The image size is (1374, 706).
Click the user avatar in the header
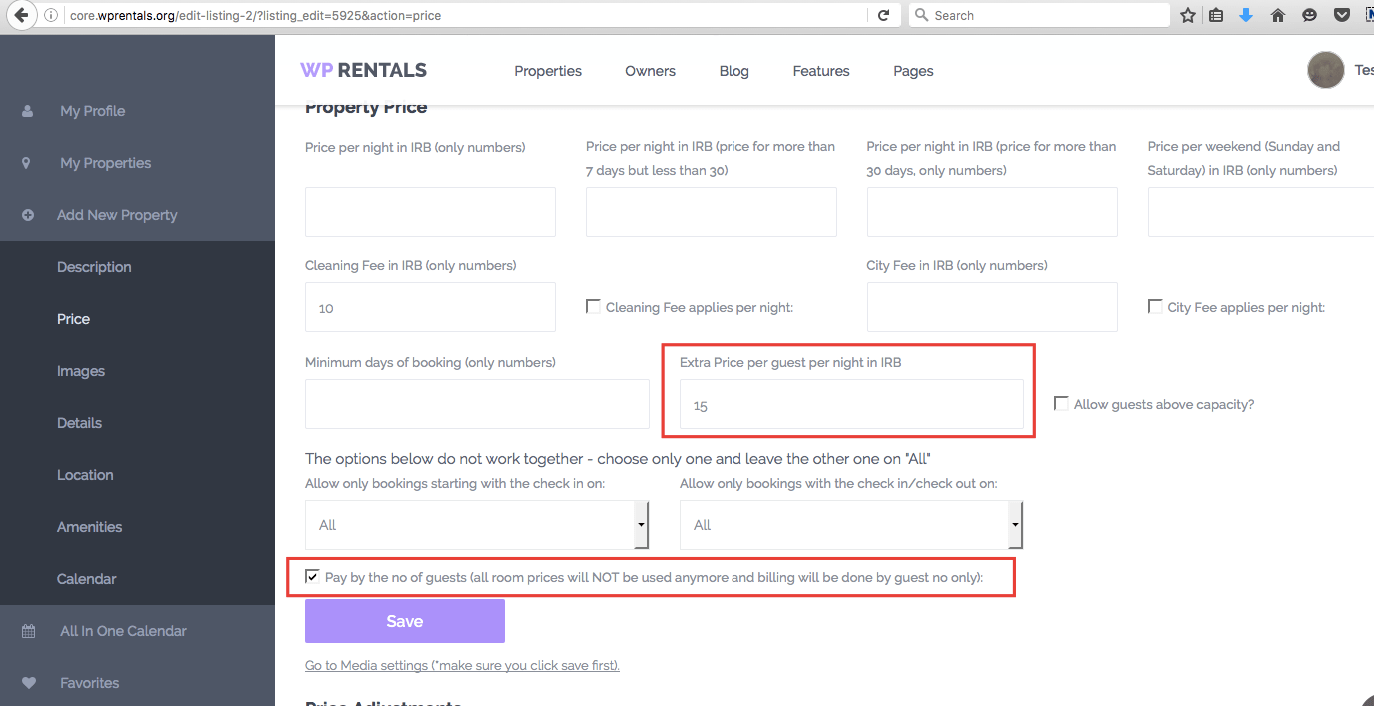pyautogui.click(x=1325, y=70)
